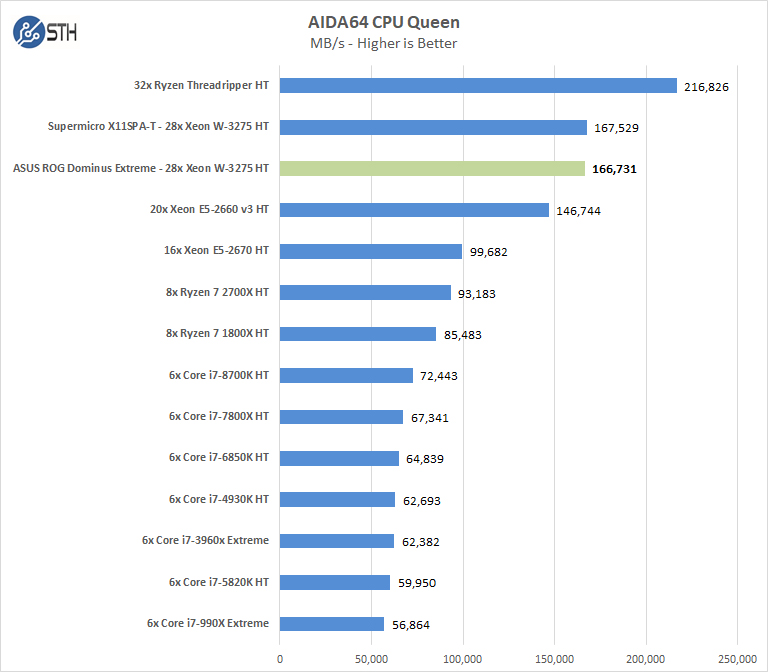The image size is (768, 672).
Task: Click the value 62,693
Action: (422, 502)
